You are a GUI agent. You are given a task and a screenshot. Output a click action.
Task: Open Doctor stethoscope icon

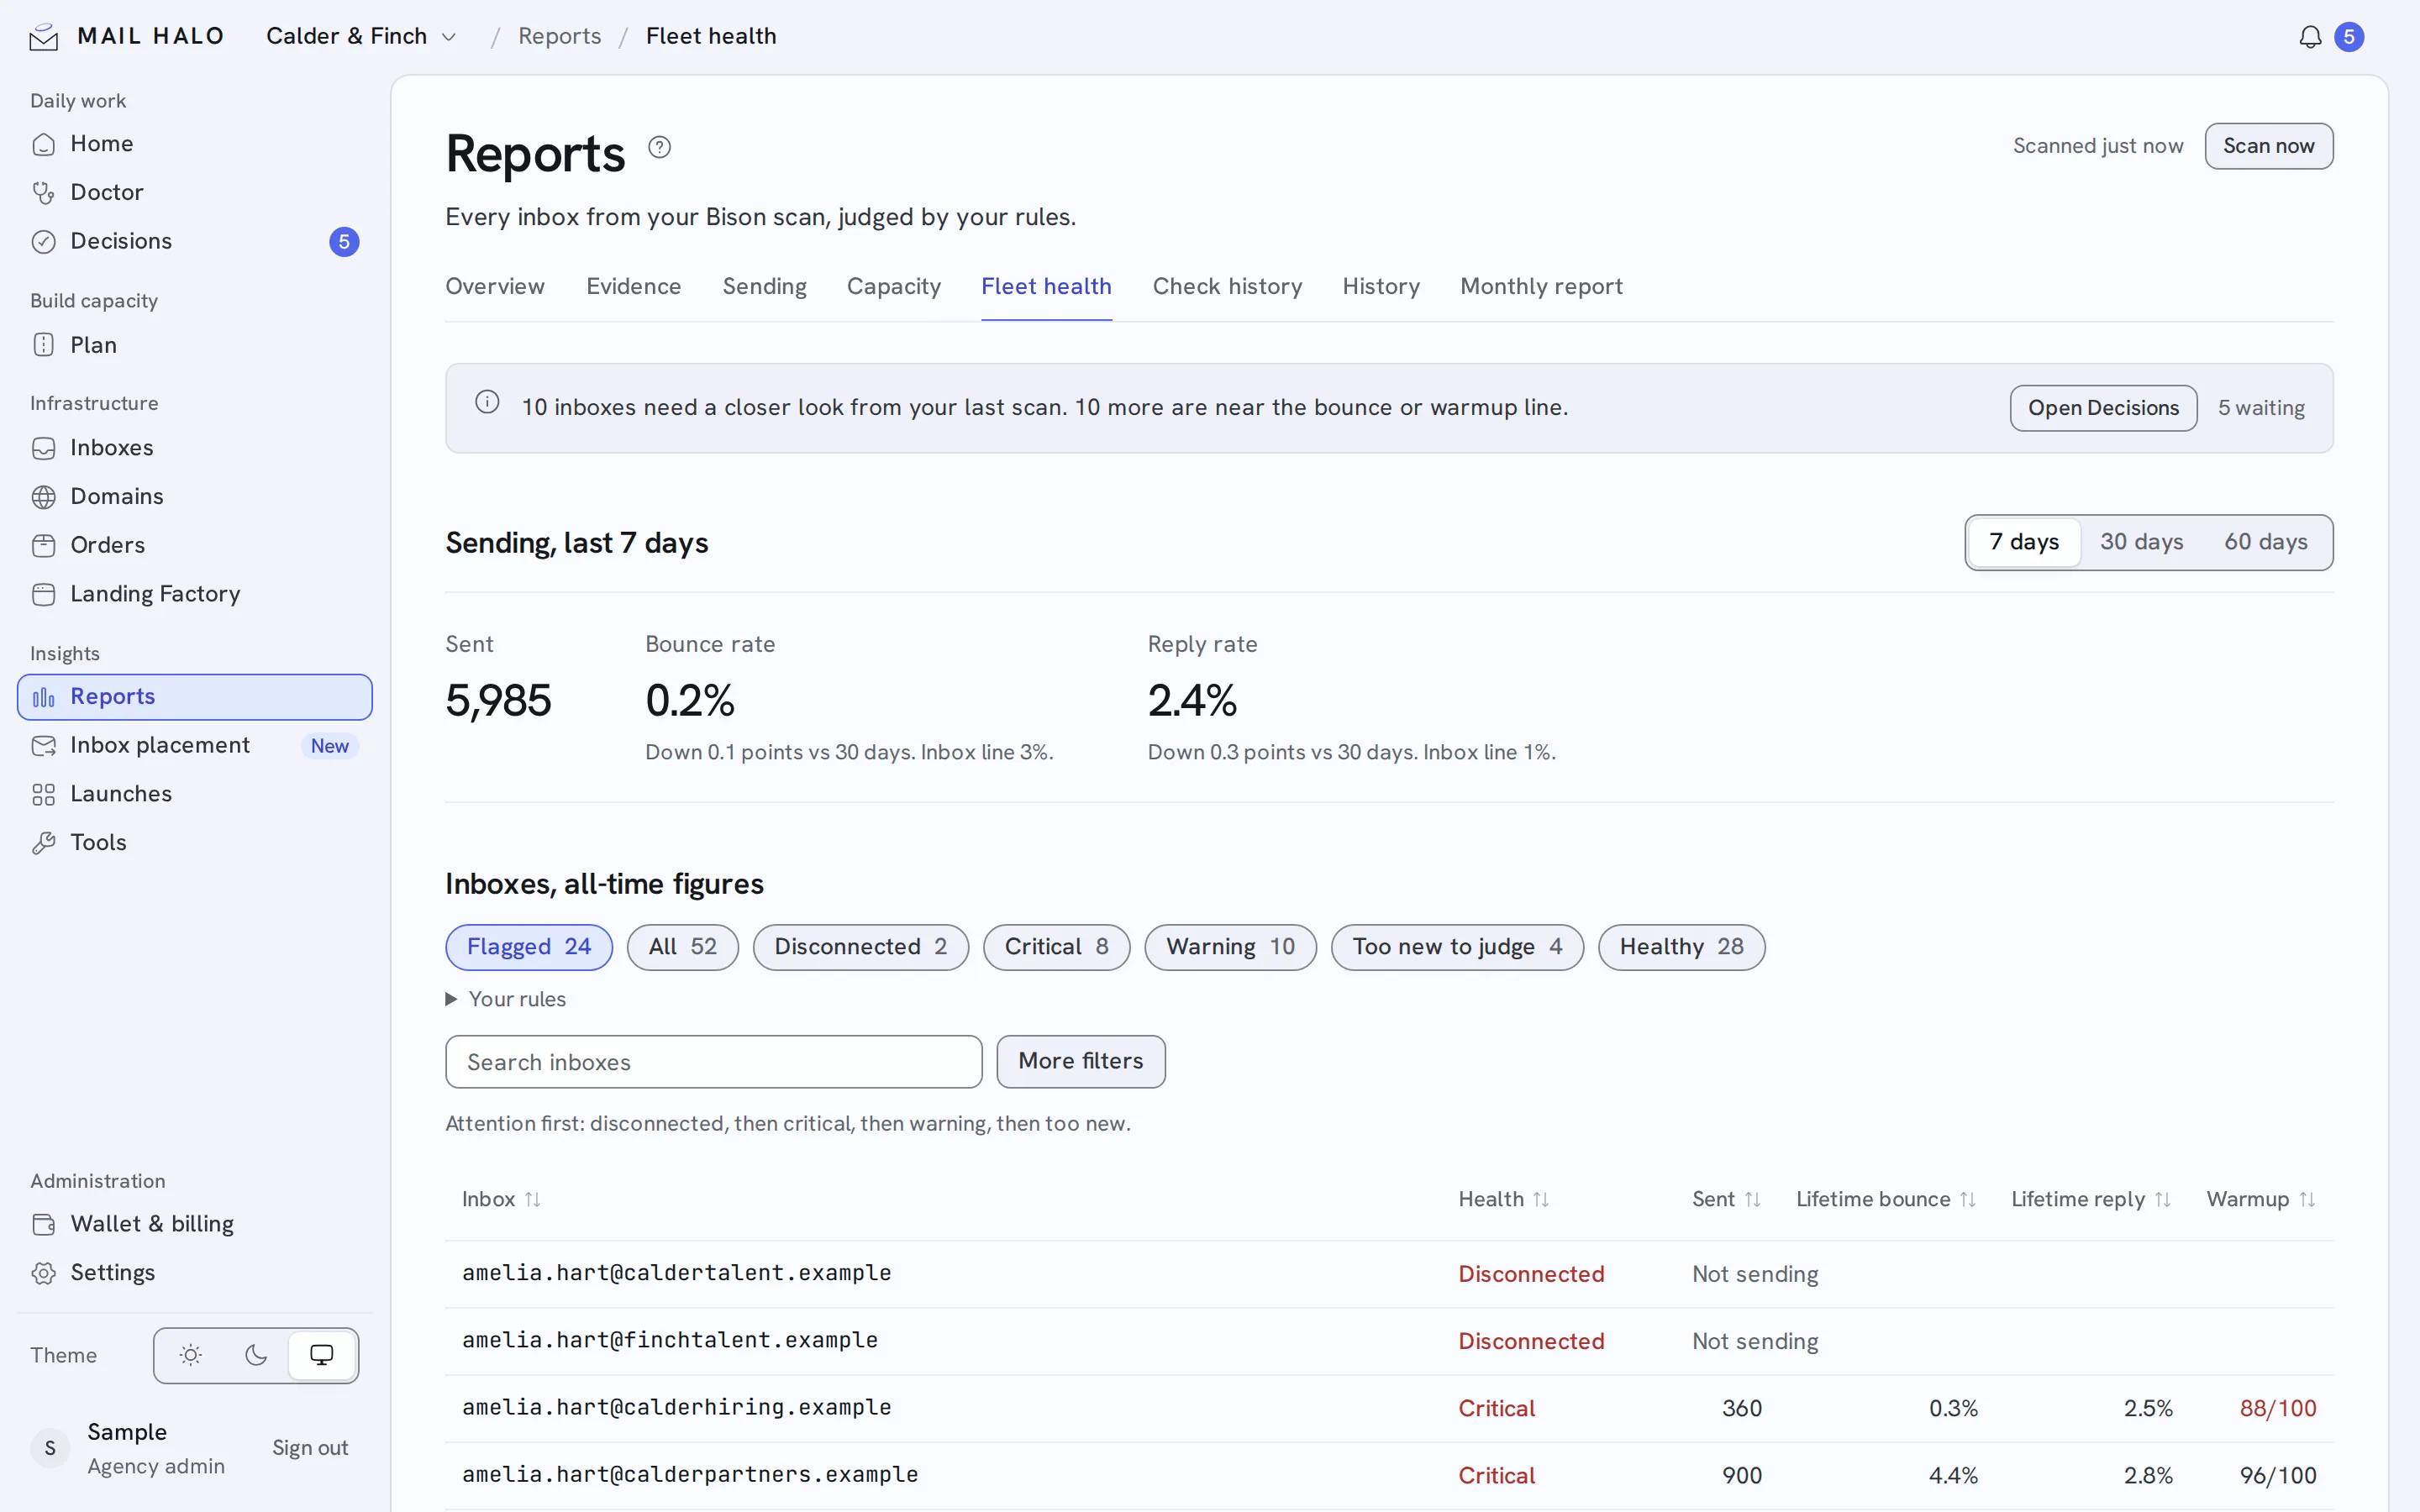(x=43, y=192)
